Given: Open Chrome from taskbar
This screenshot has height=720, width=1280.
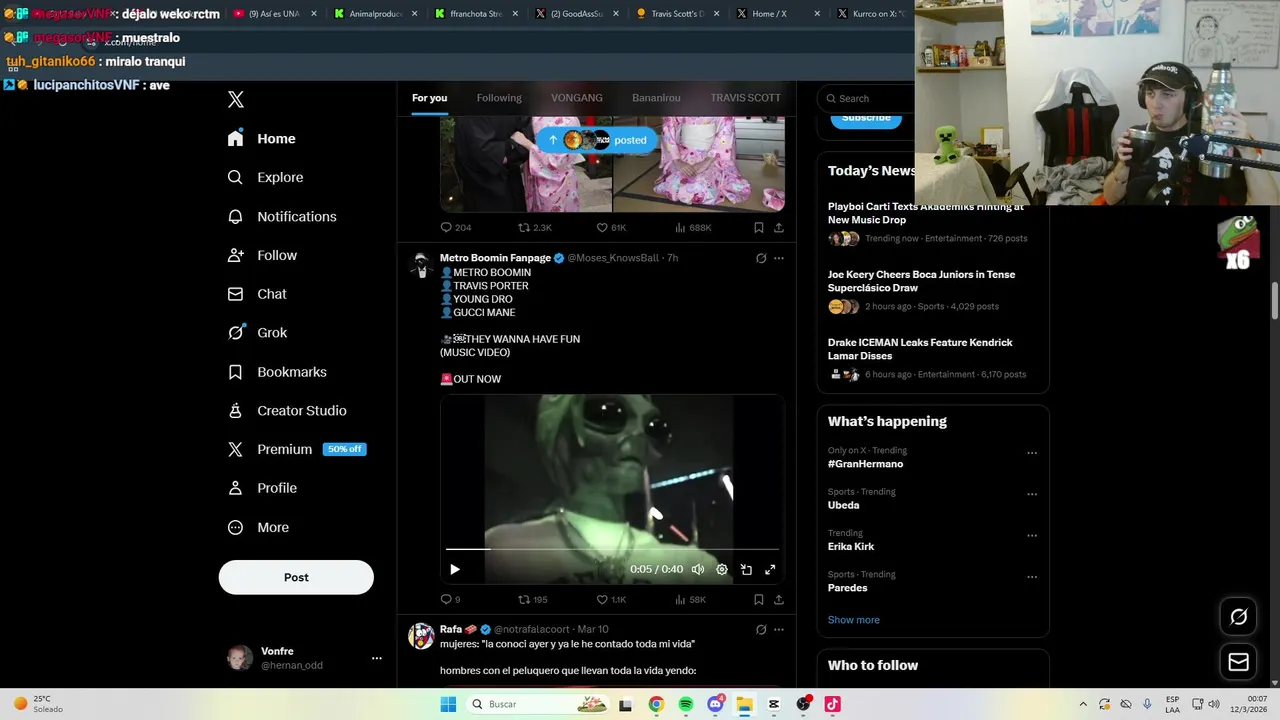Looking at the screenshot, I should pyautogui.click(x=656, y=704).
